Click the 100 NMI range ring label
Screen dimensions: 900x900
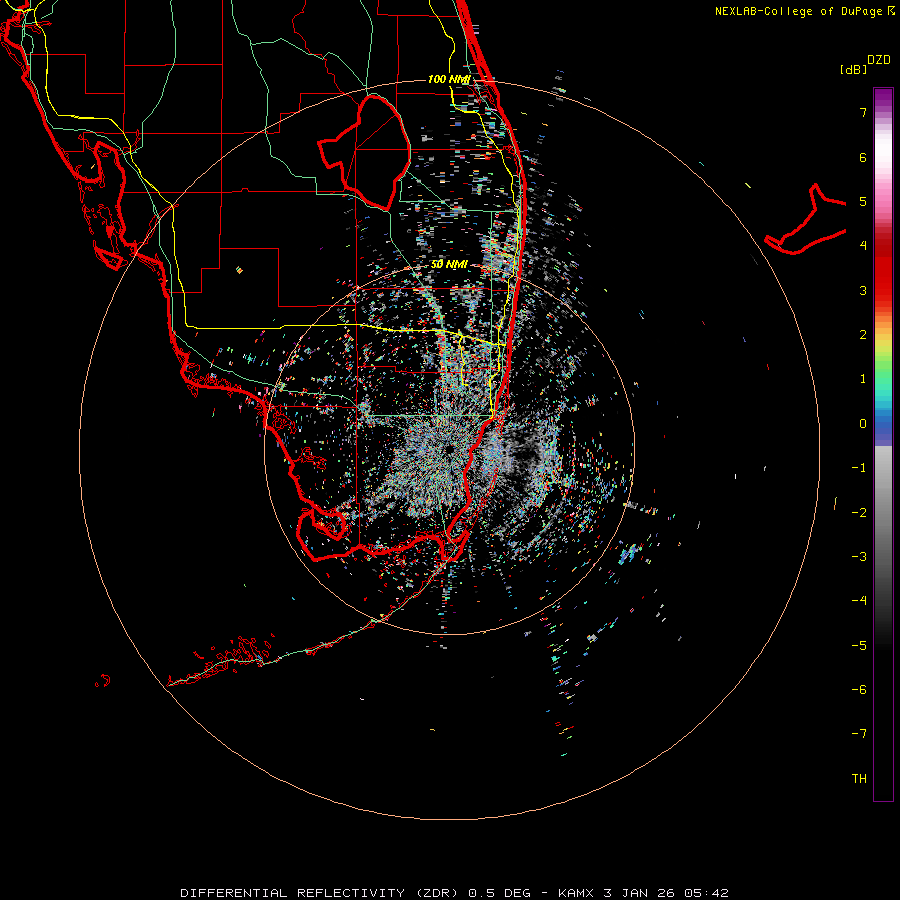click(x=449, y=79)
